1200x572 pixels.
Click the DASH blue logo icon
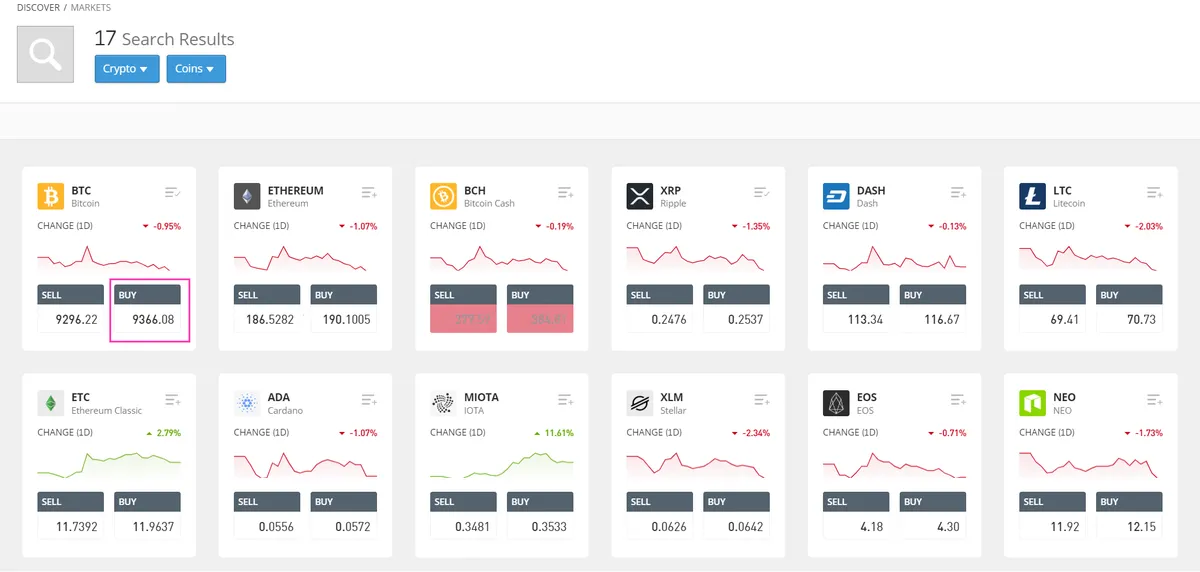[836, 196]
